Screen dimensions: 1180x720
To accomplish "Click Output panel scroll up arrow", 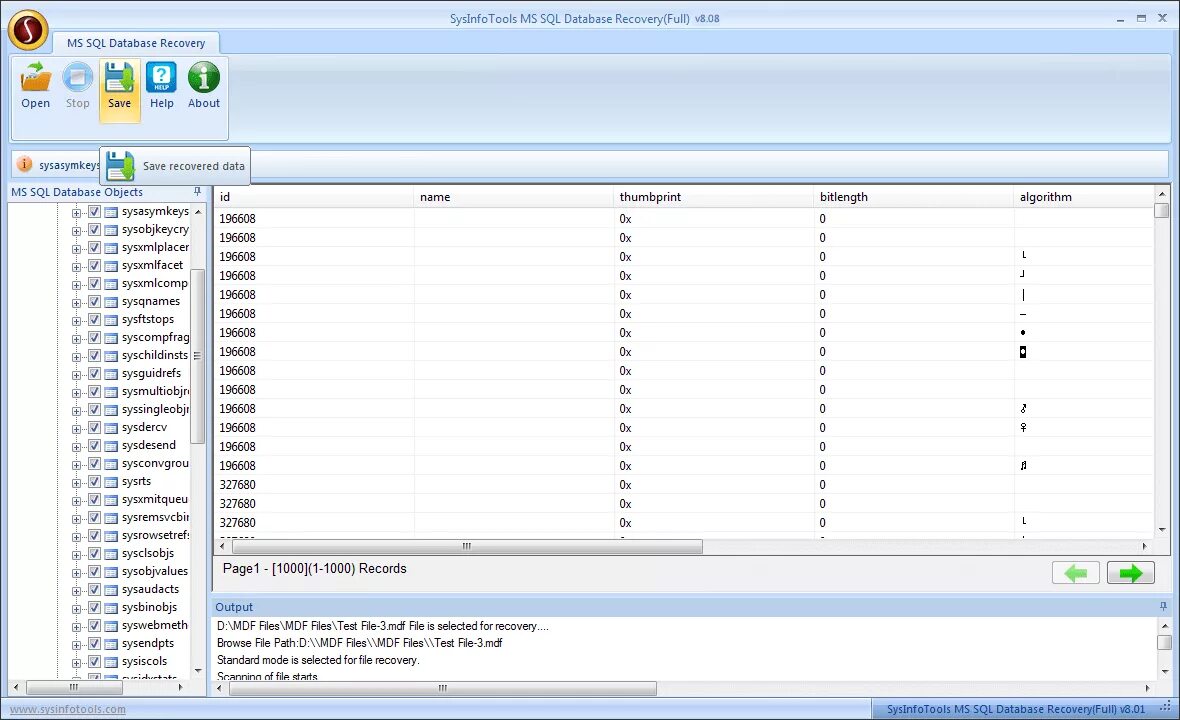I will pos(1164,625).
